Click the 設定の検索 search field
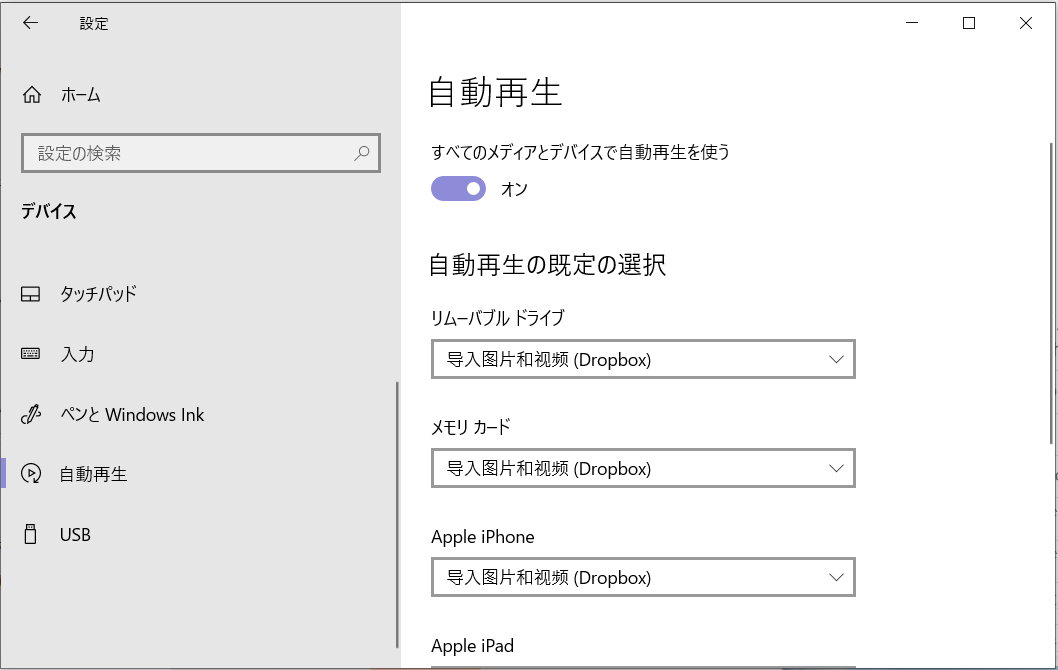Viewport: 1058px width, 670px height. point(190,154)
